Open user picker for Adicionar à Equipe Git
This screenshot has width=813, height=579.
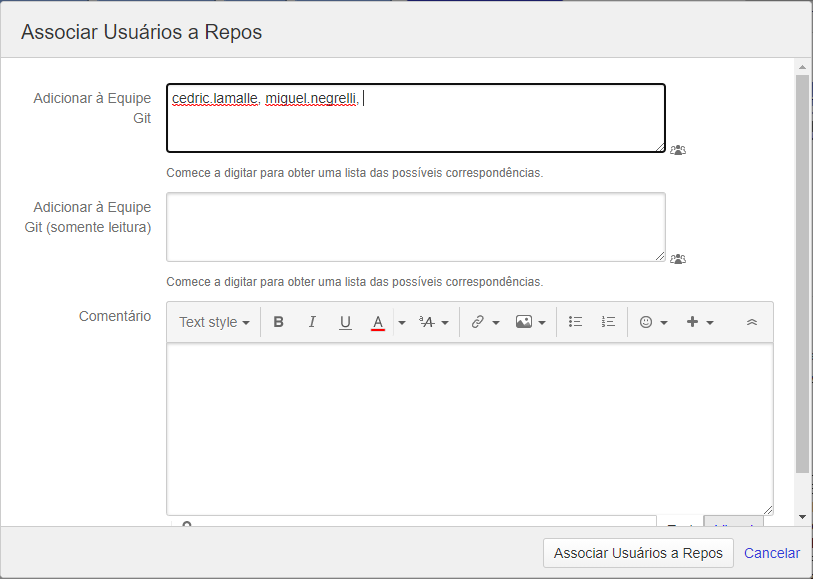point(678,150)
